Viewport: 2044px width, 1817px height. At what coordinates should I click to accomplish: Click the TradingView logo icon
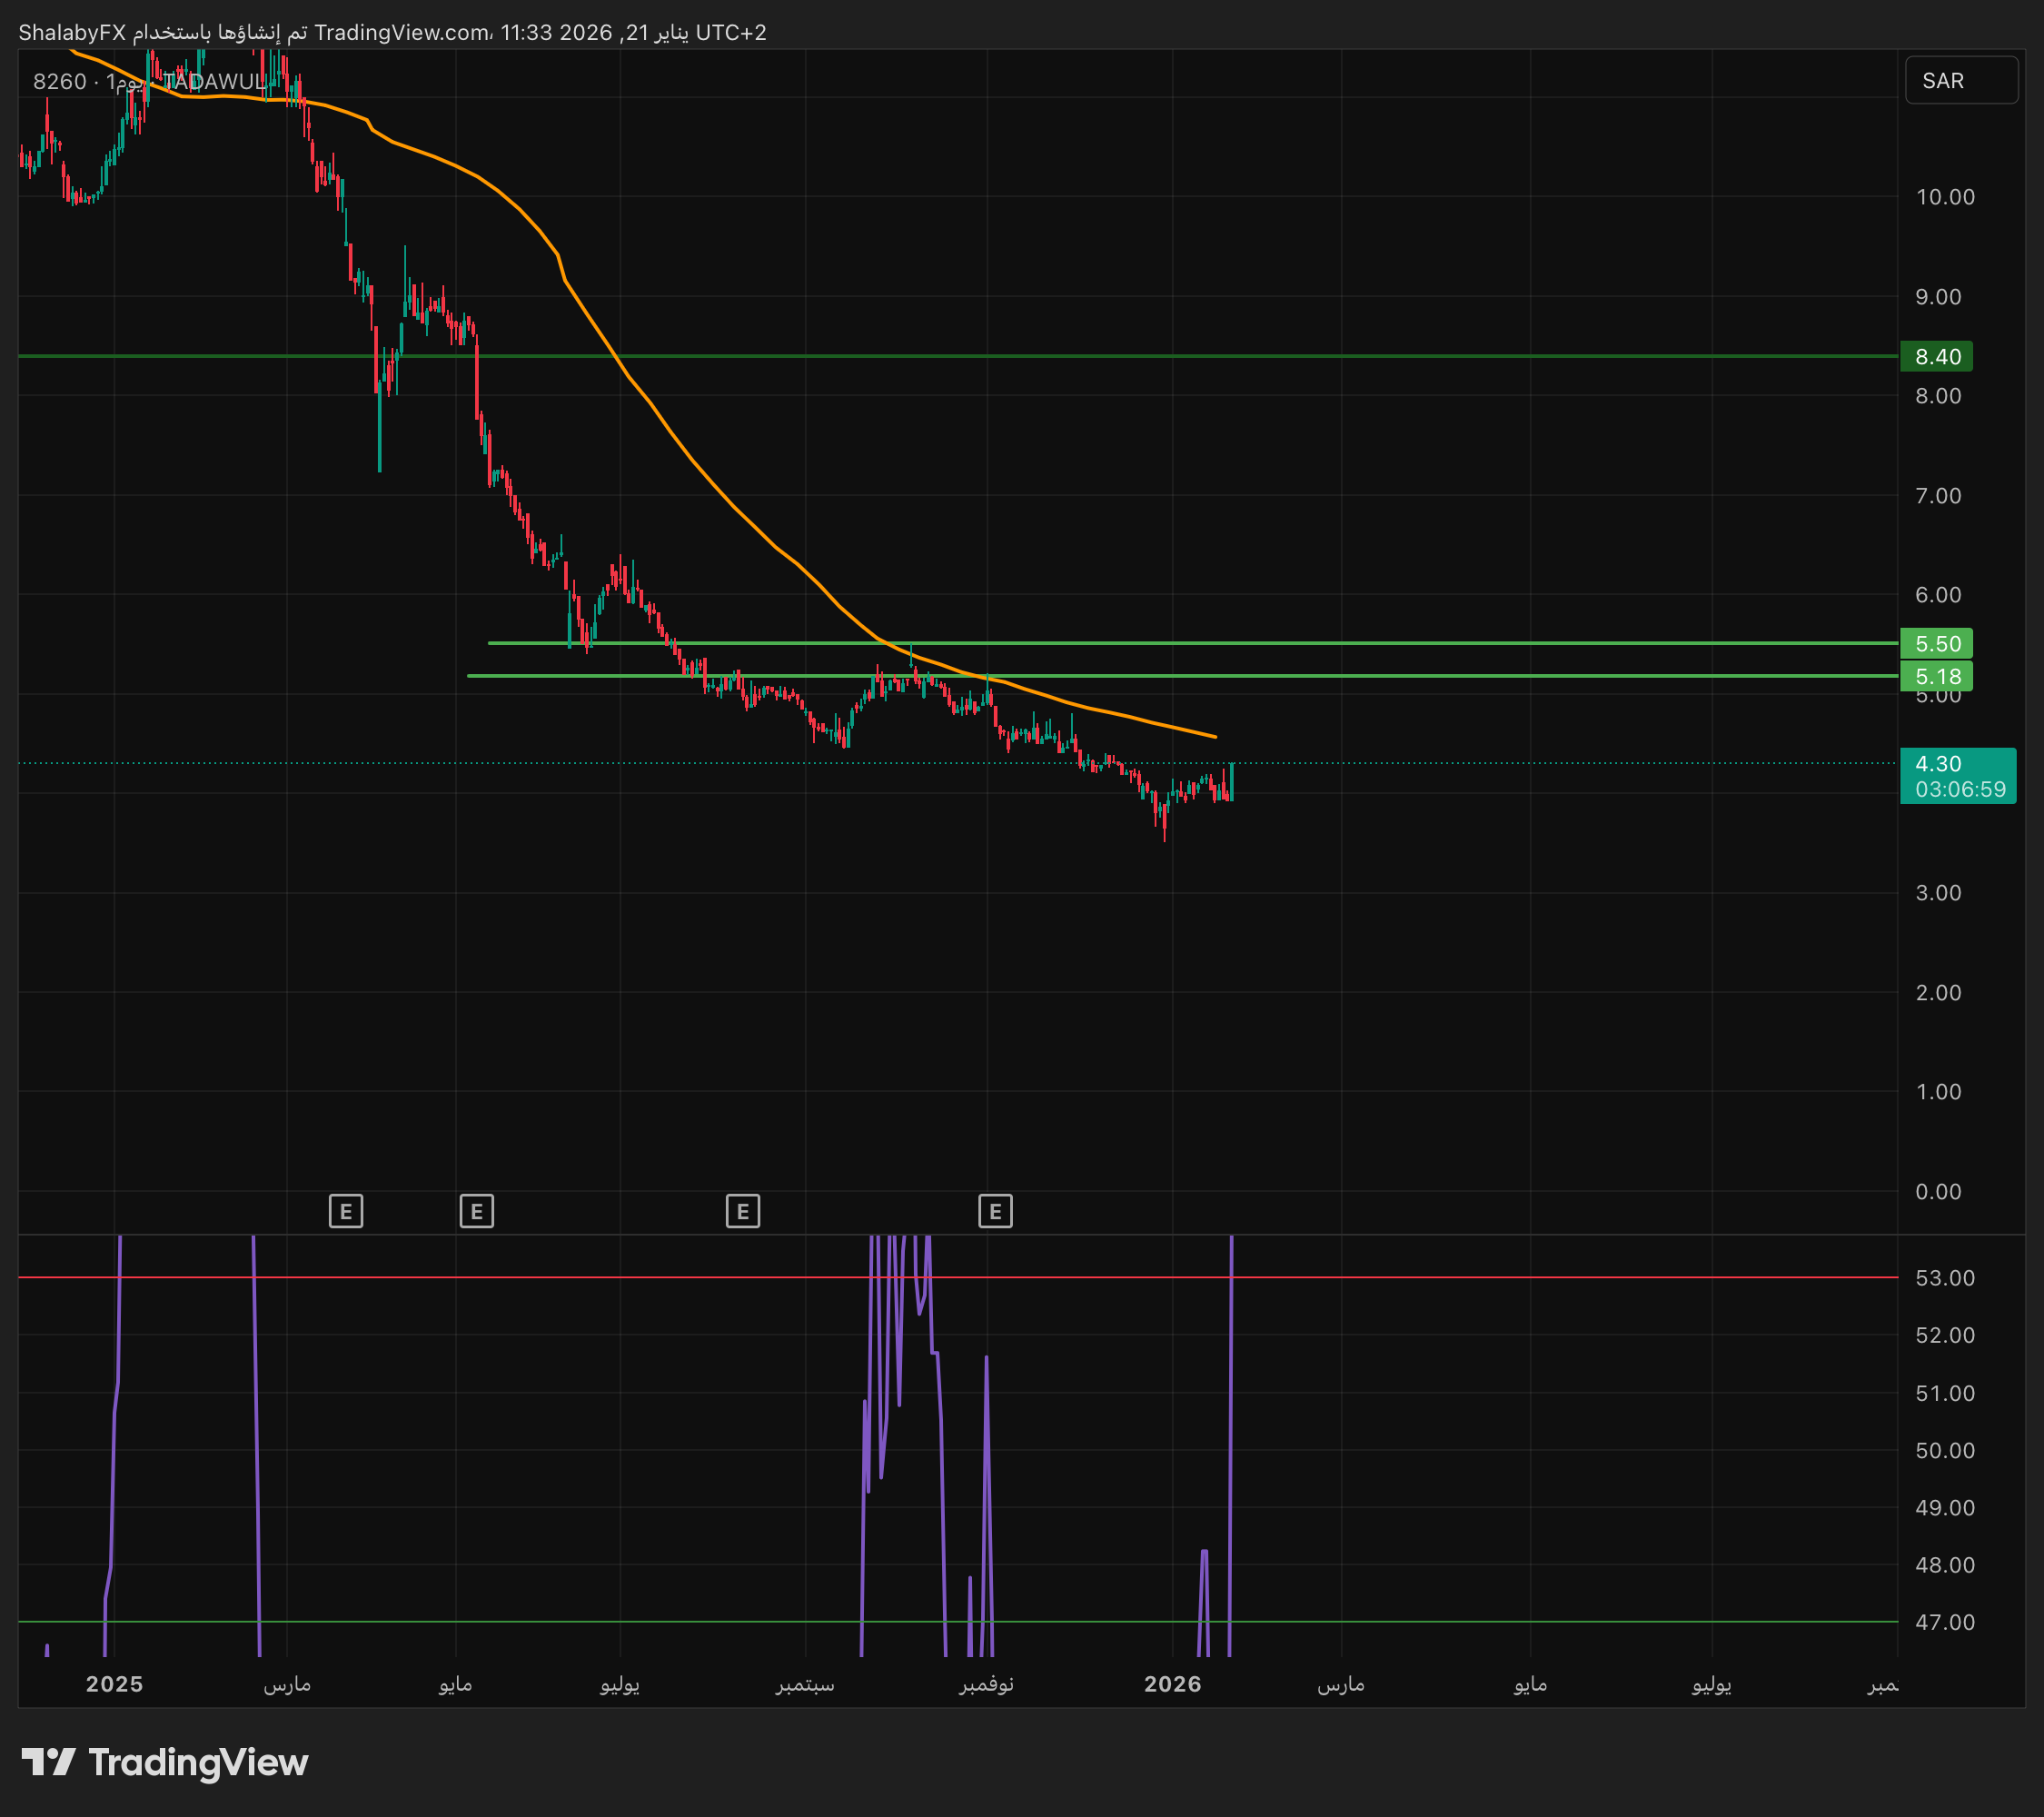click(48, 1761)
